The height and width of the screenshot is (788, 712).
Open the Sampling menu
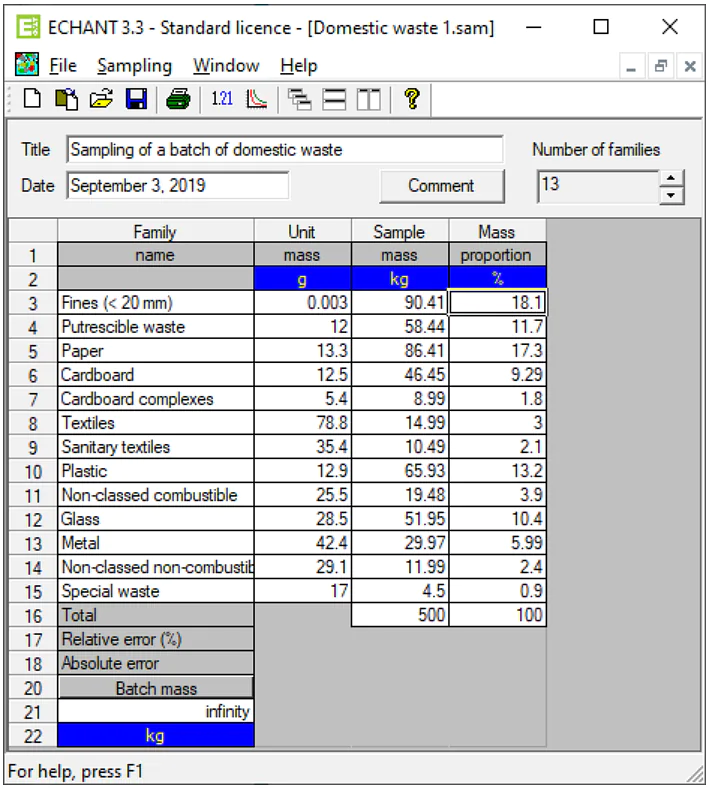(x=134, y=66)
